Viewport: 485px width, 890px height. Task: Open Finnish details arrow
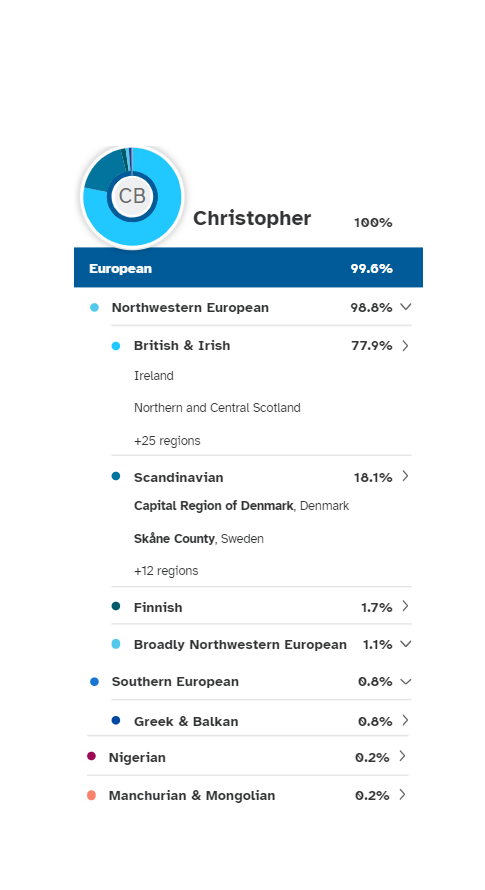[405, 606]
